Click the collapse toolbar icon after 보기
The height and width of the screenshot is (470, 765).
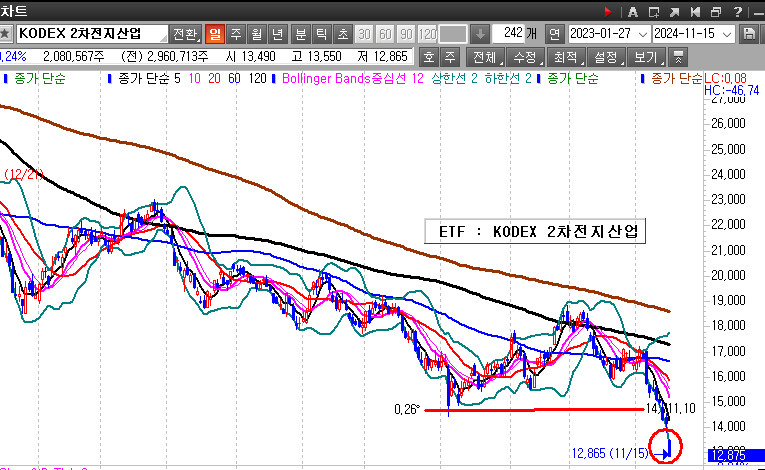(x=678, y=57)
